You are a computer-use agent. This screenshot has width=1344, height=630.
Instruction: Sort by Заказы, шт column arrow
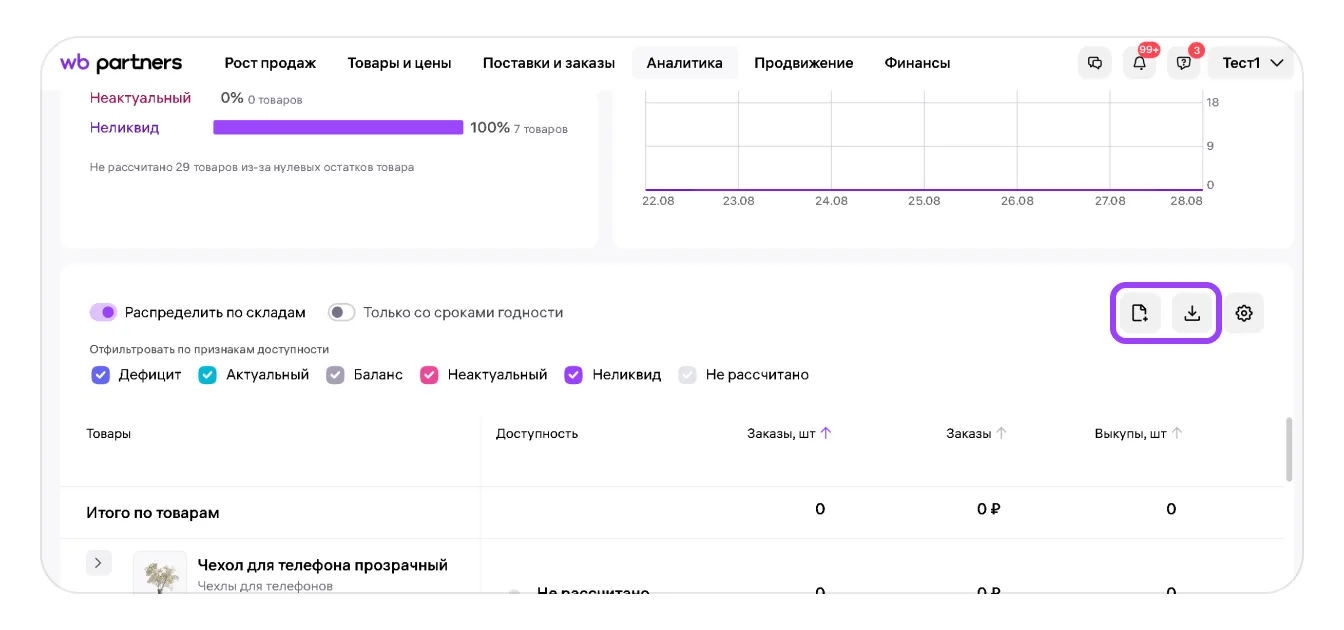826,433
